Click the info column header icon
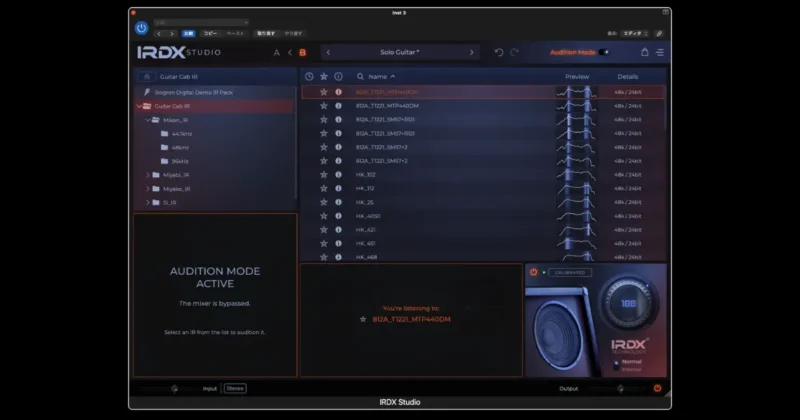Viewport: 800px width, 420px height. click(x=338, y=77)
